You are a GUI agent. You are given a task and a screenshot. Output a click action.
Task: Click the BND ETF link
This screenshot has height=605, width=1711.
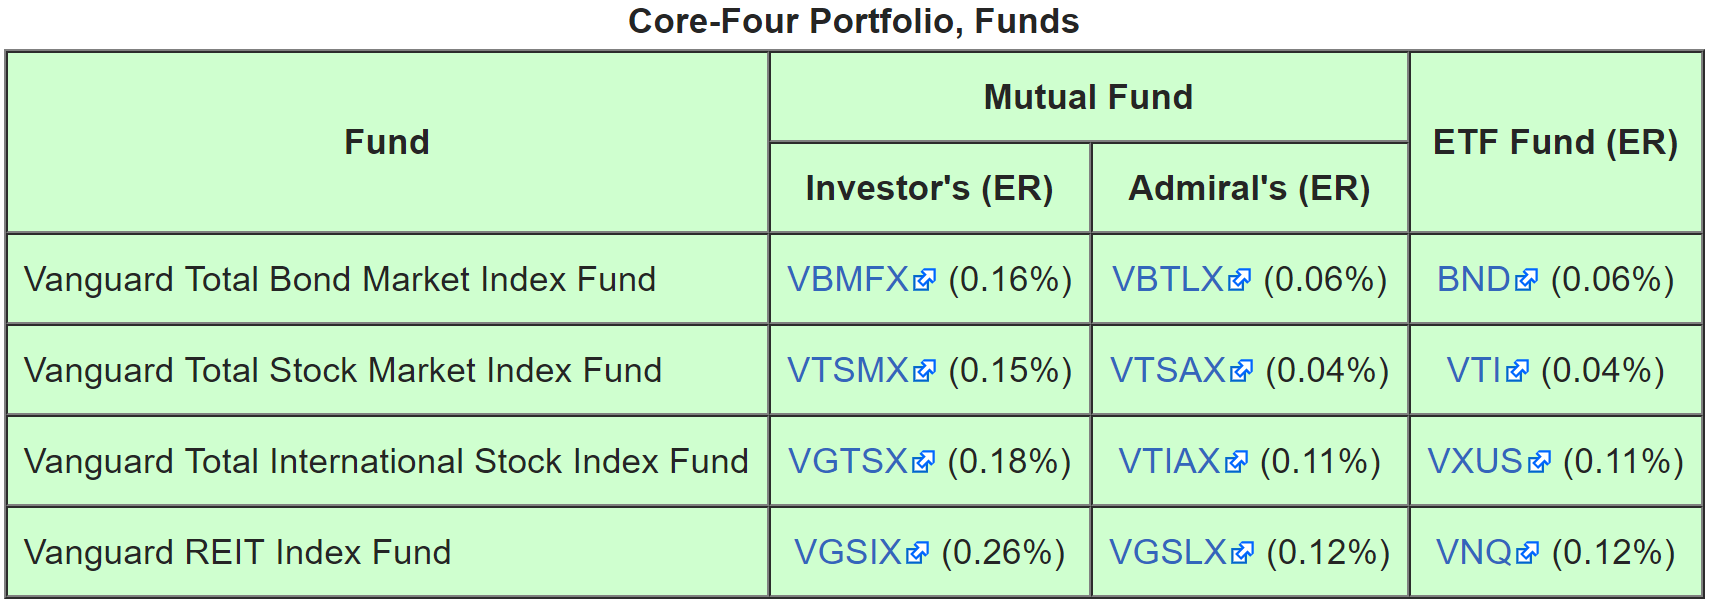(1473, 280)
